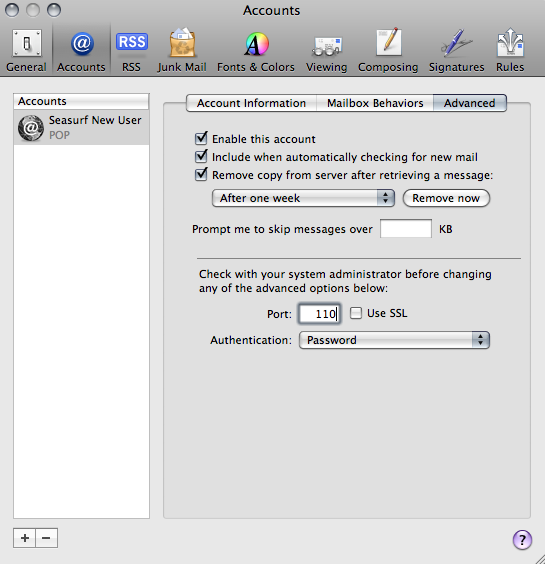Open the Rules preferences pane

tap(510, 51)
